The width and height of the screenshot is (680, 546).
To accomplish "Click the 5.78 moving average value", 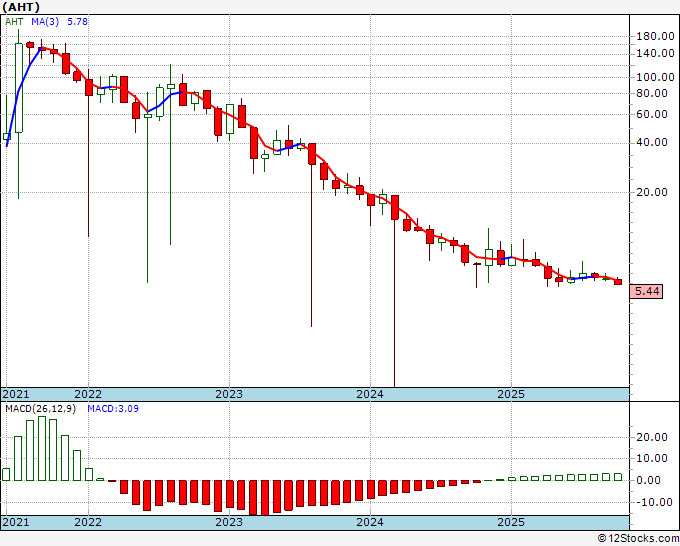I will (77, 21).
